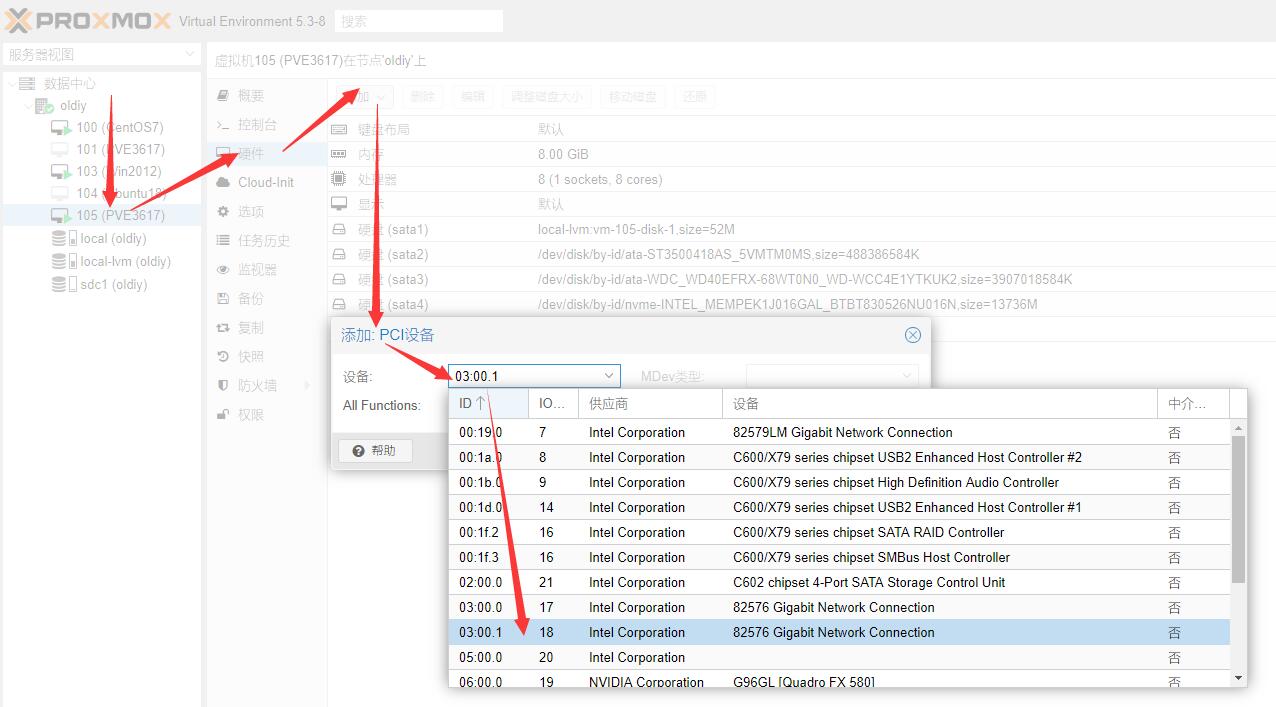Click the Remove (删除) toolbar button
This screenshot has width=1276, height=707.
point(422,97)
